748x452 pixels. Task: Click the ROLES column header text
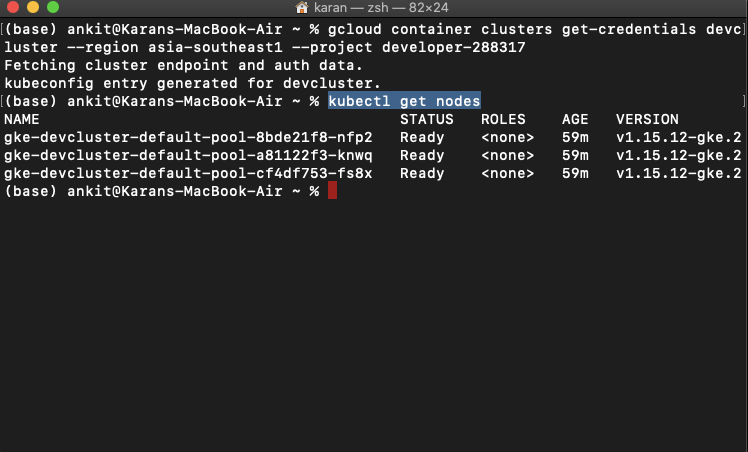pyautogui.click(x=504, y=119)
